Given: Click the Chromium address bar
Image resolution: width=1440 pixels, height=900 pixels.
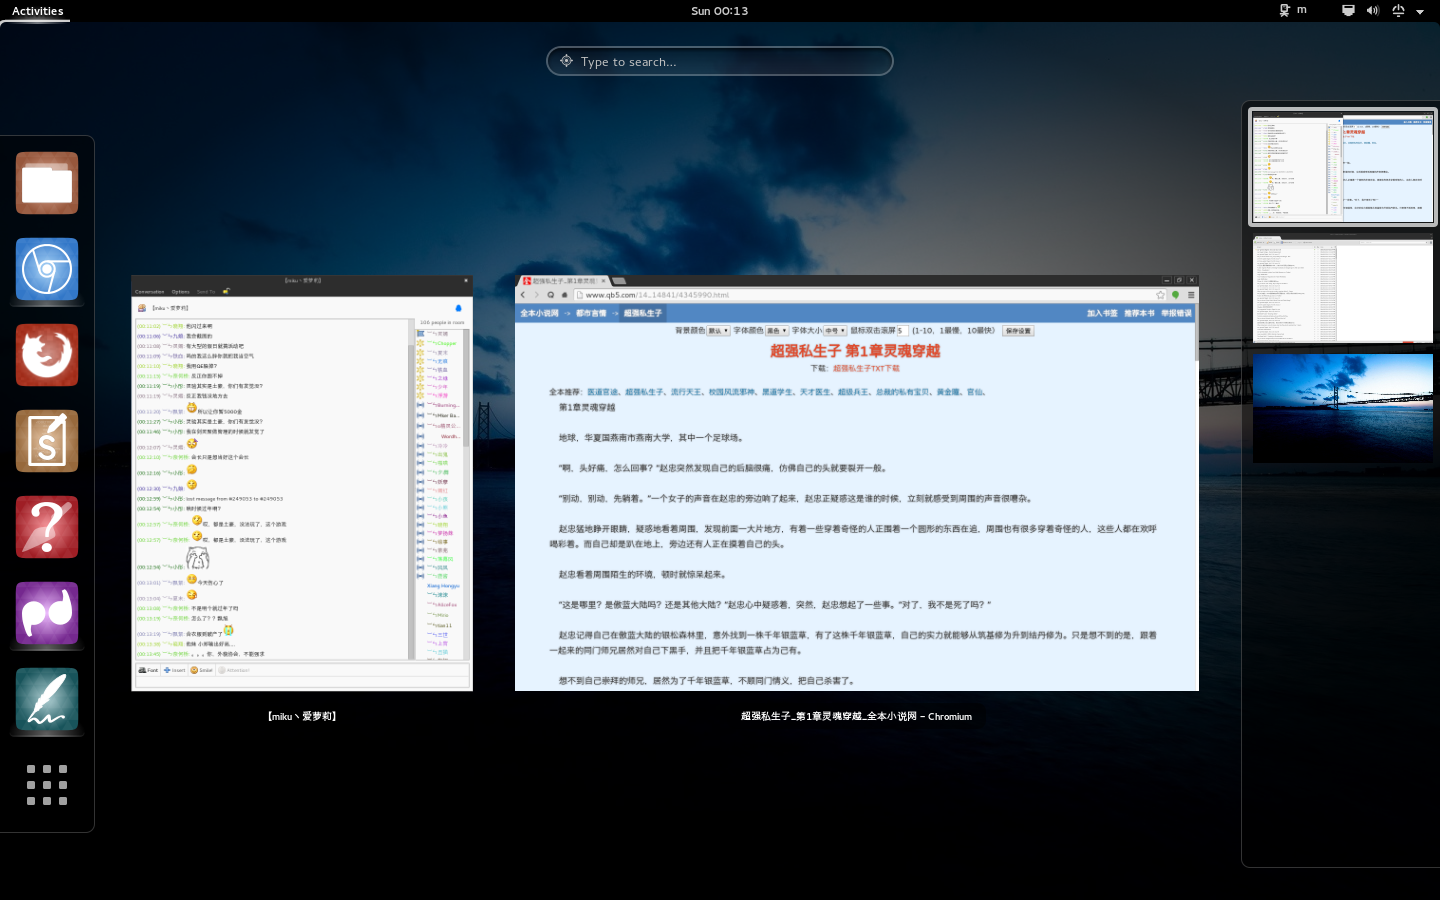Looking at the screenshot, I should click(870, 295).
